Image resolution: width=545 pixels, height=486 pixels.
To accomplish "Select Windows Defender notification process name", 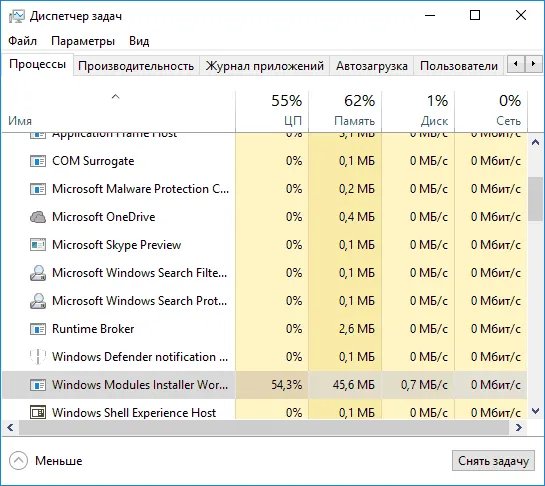I will coord(140,357).
